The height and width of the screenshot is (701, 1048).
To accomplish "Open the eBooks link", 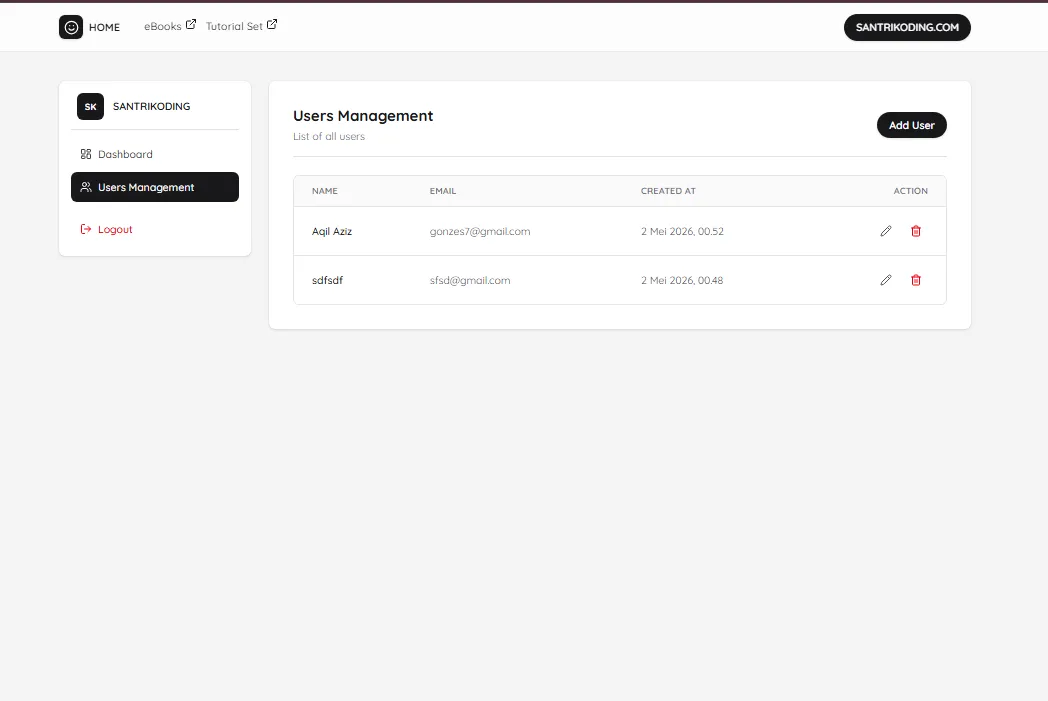I will (162, 26).
